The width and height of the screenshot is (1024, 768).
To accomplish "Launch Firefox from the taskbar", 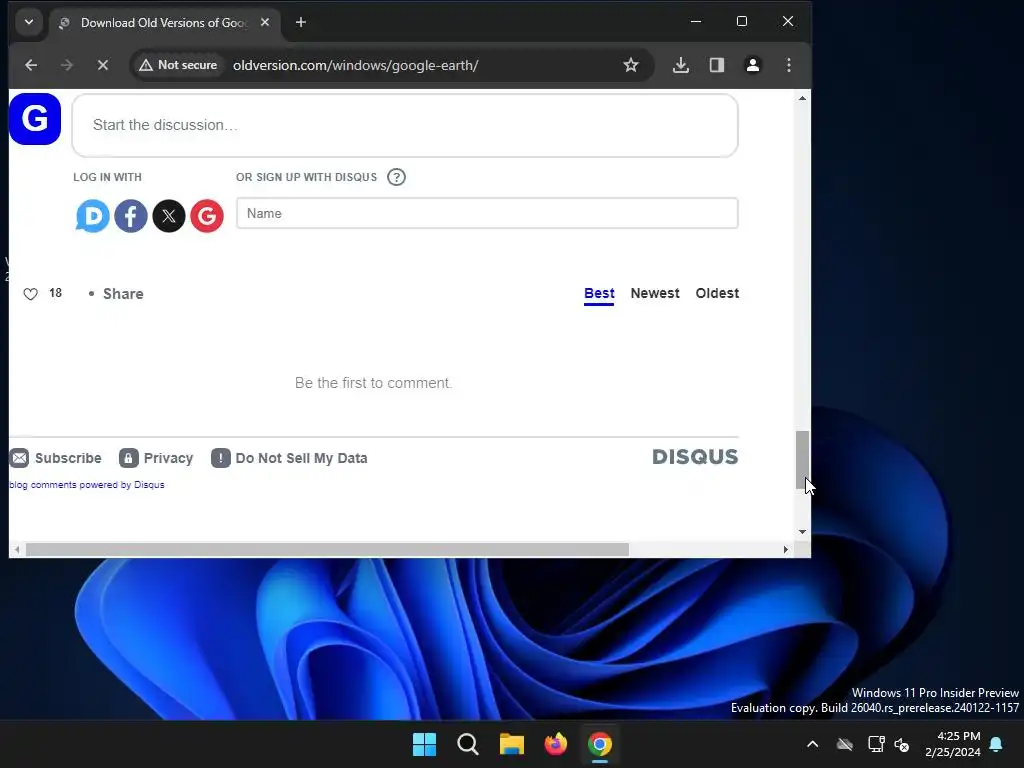I will 556,744.
